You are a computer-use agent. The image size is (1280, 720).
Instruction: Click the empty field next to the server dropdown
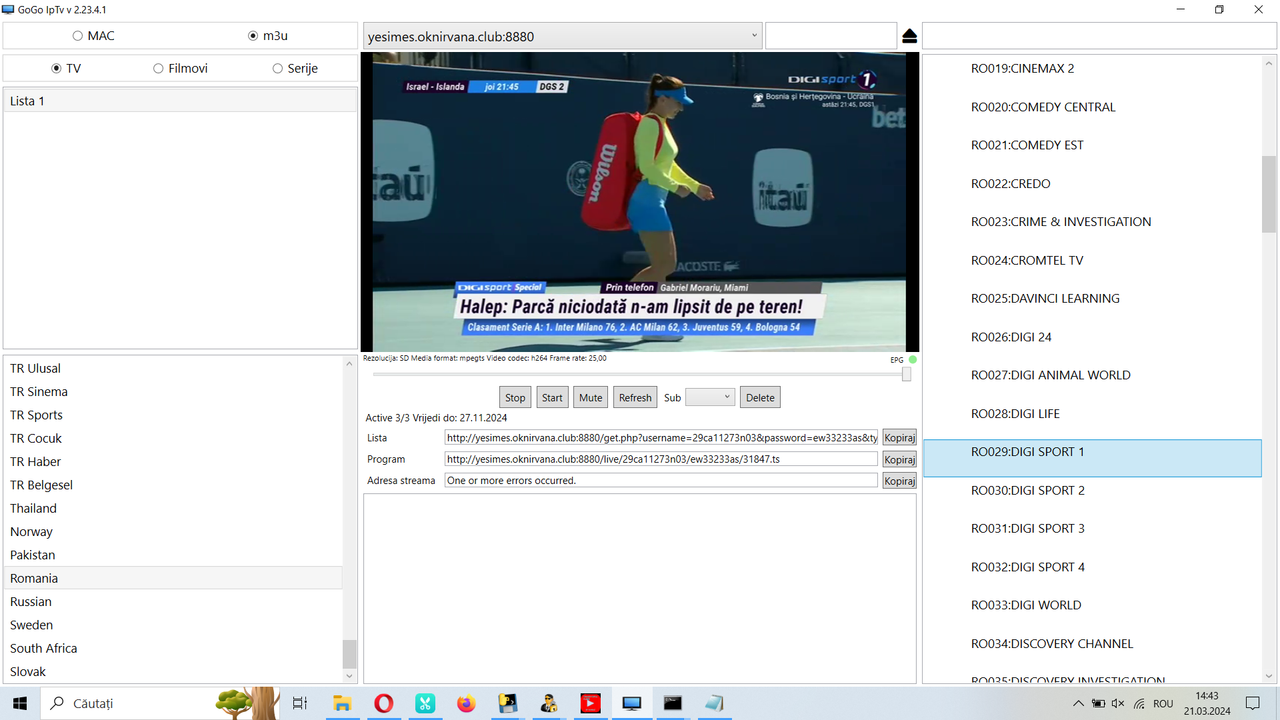coord(831,36)
